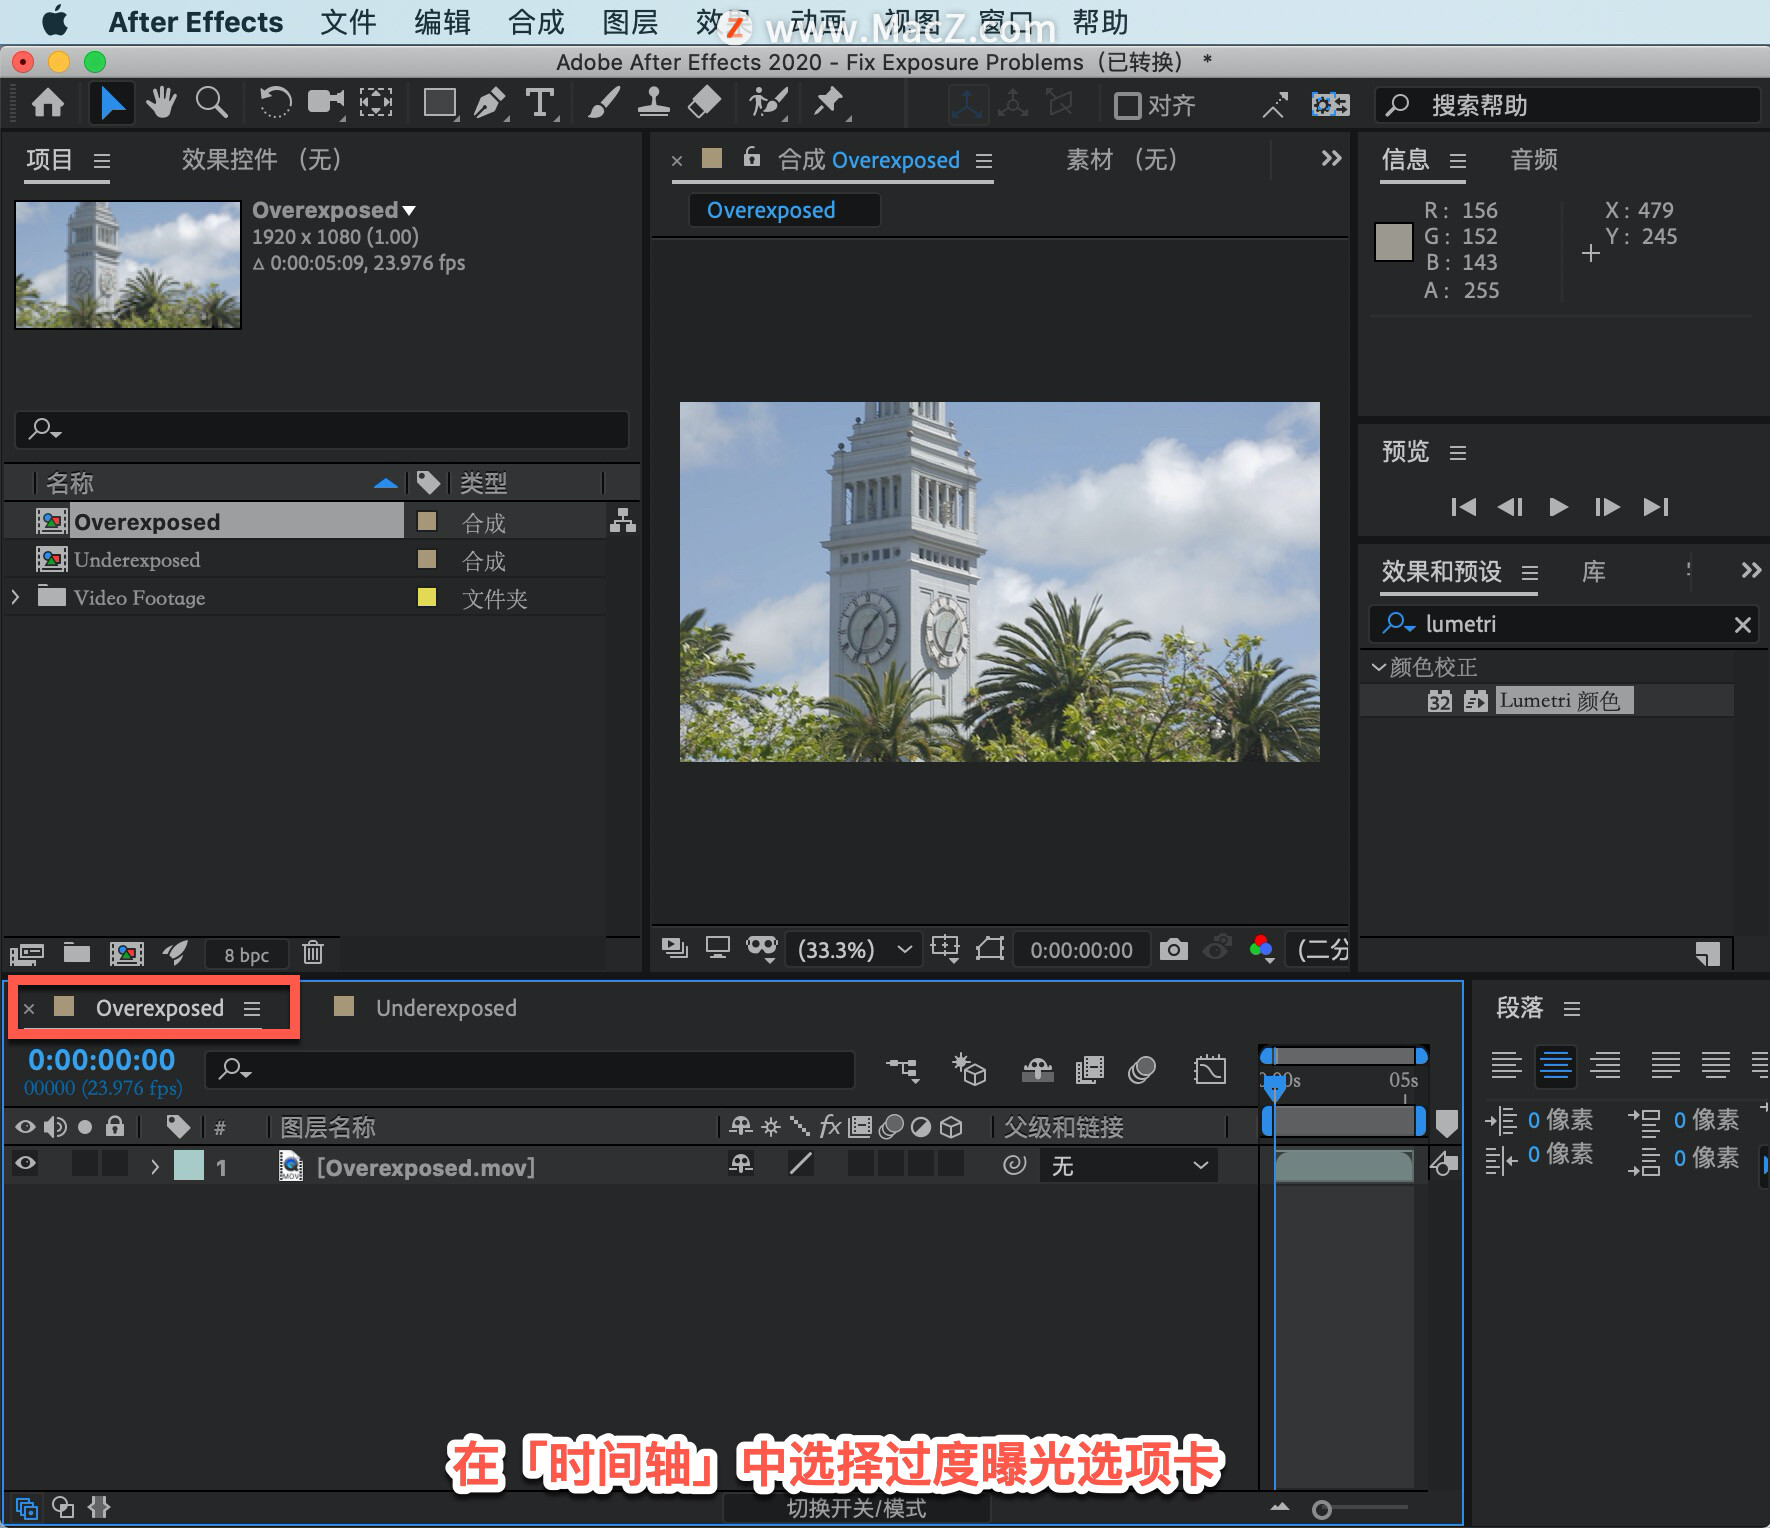This screenshot has height=1528, width=1770.
Task: Click the new composition icon in Project panel
Action: (x=126, y=953)
